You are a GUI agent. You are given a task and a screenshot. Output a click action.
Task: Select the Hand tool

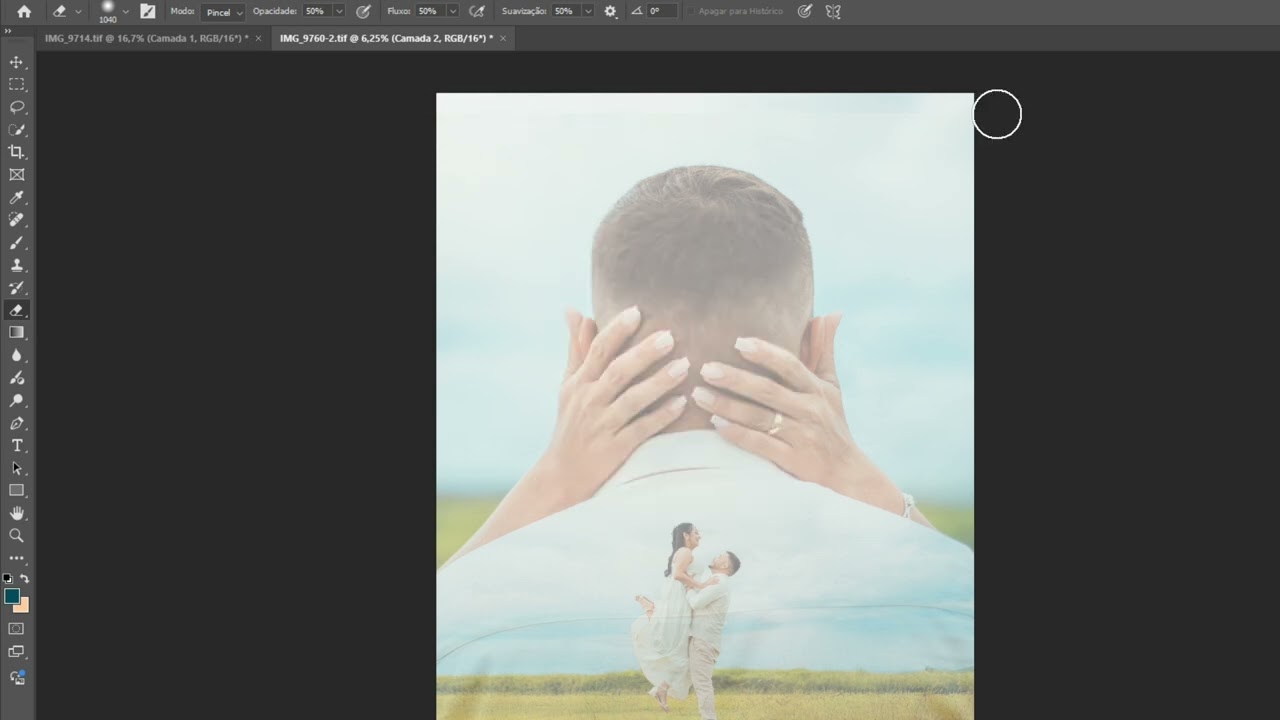point(16,513)
